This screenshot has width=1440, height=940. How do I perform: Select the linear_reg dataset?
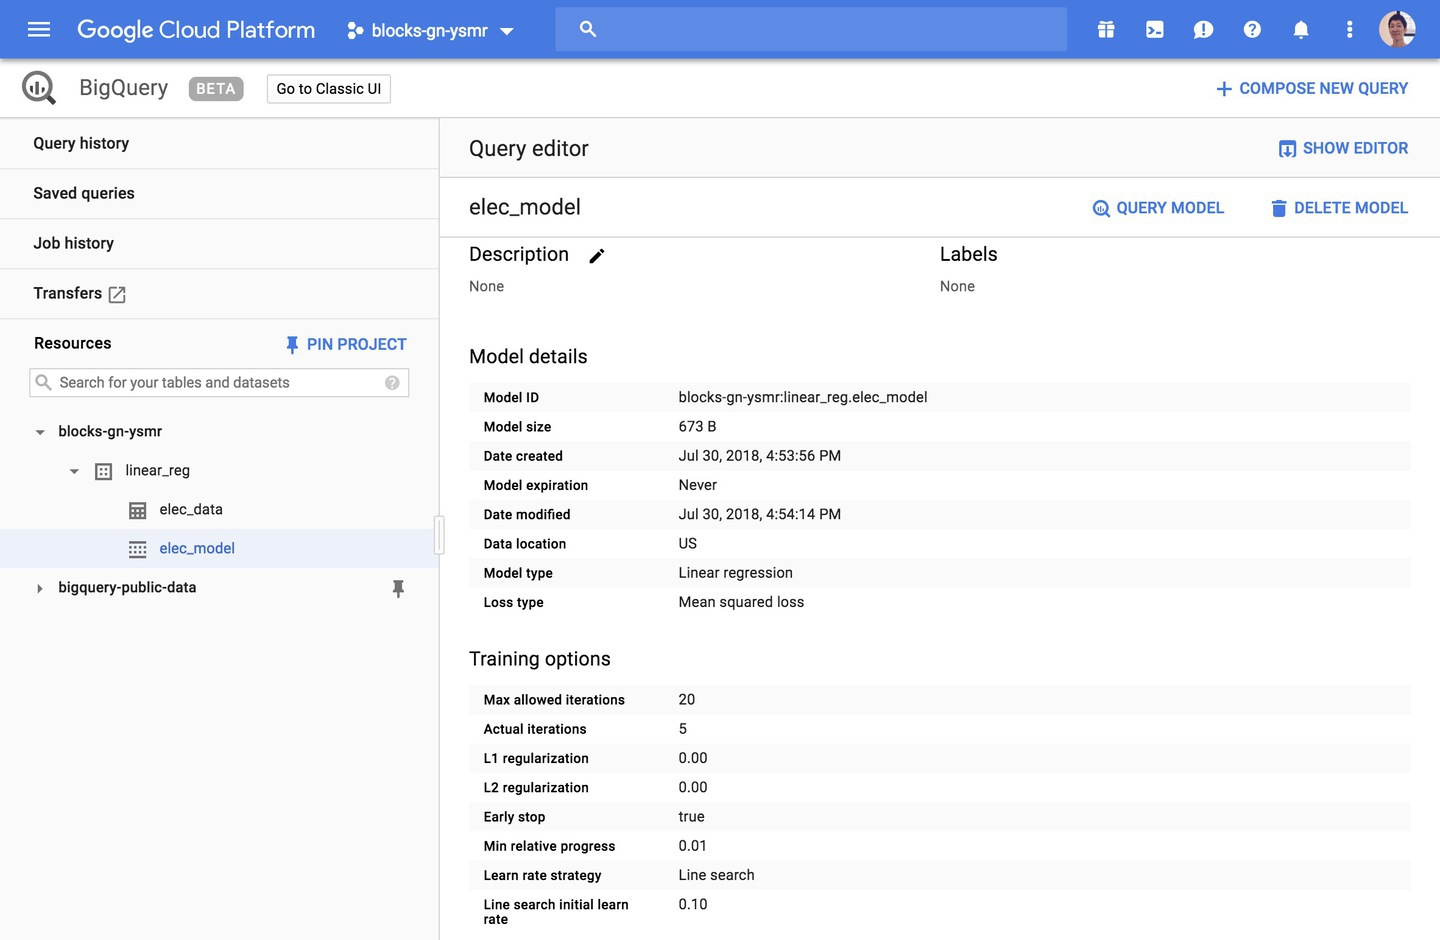click(157, 470)
